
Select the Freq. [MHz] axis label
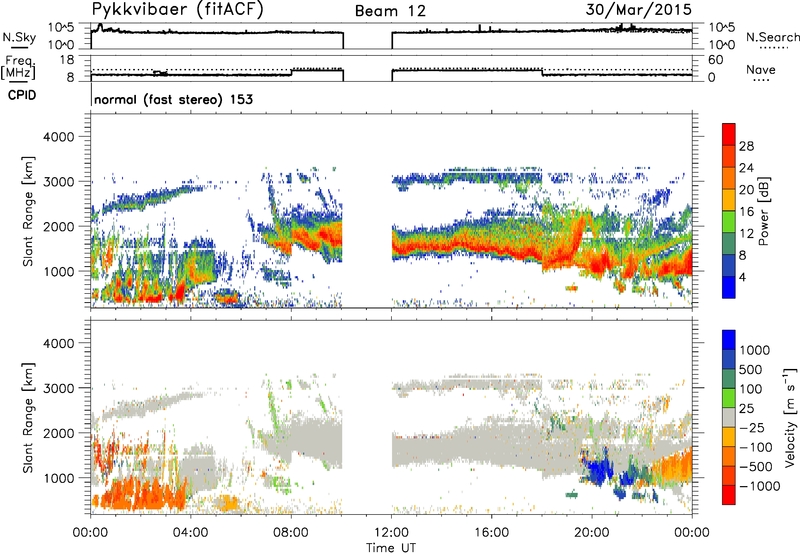(19, 67)
